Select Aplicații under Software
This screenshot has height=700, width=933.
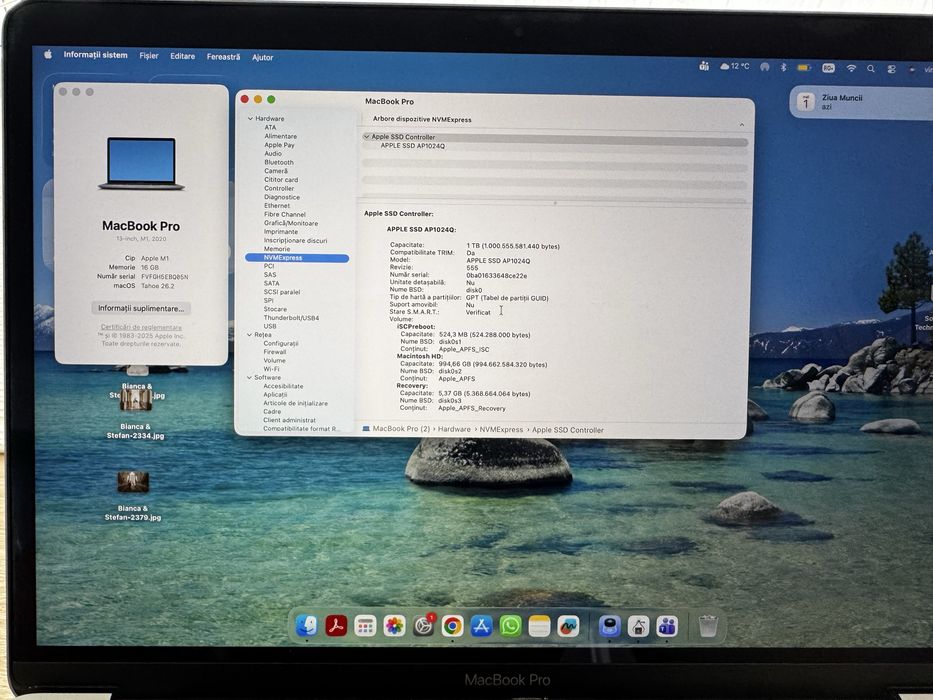point(275,394)
